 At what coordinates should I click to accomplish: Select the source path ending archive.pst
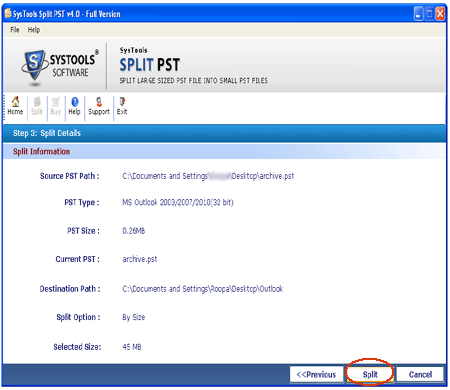click(x=208, y=176)
